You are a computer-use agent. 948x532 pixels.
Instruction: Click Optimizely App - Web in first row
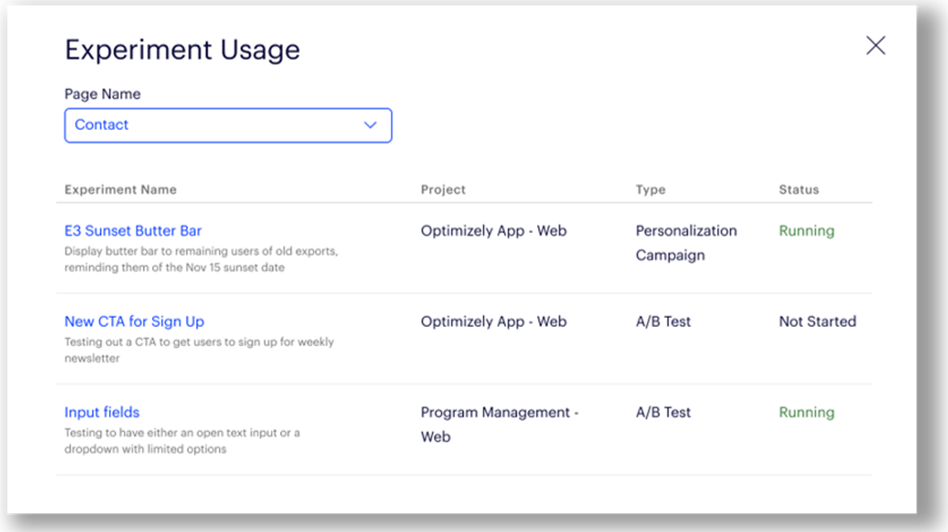point(493,231)
